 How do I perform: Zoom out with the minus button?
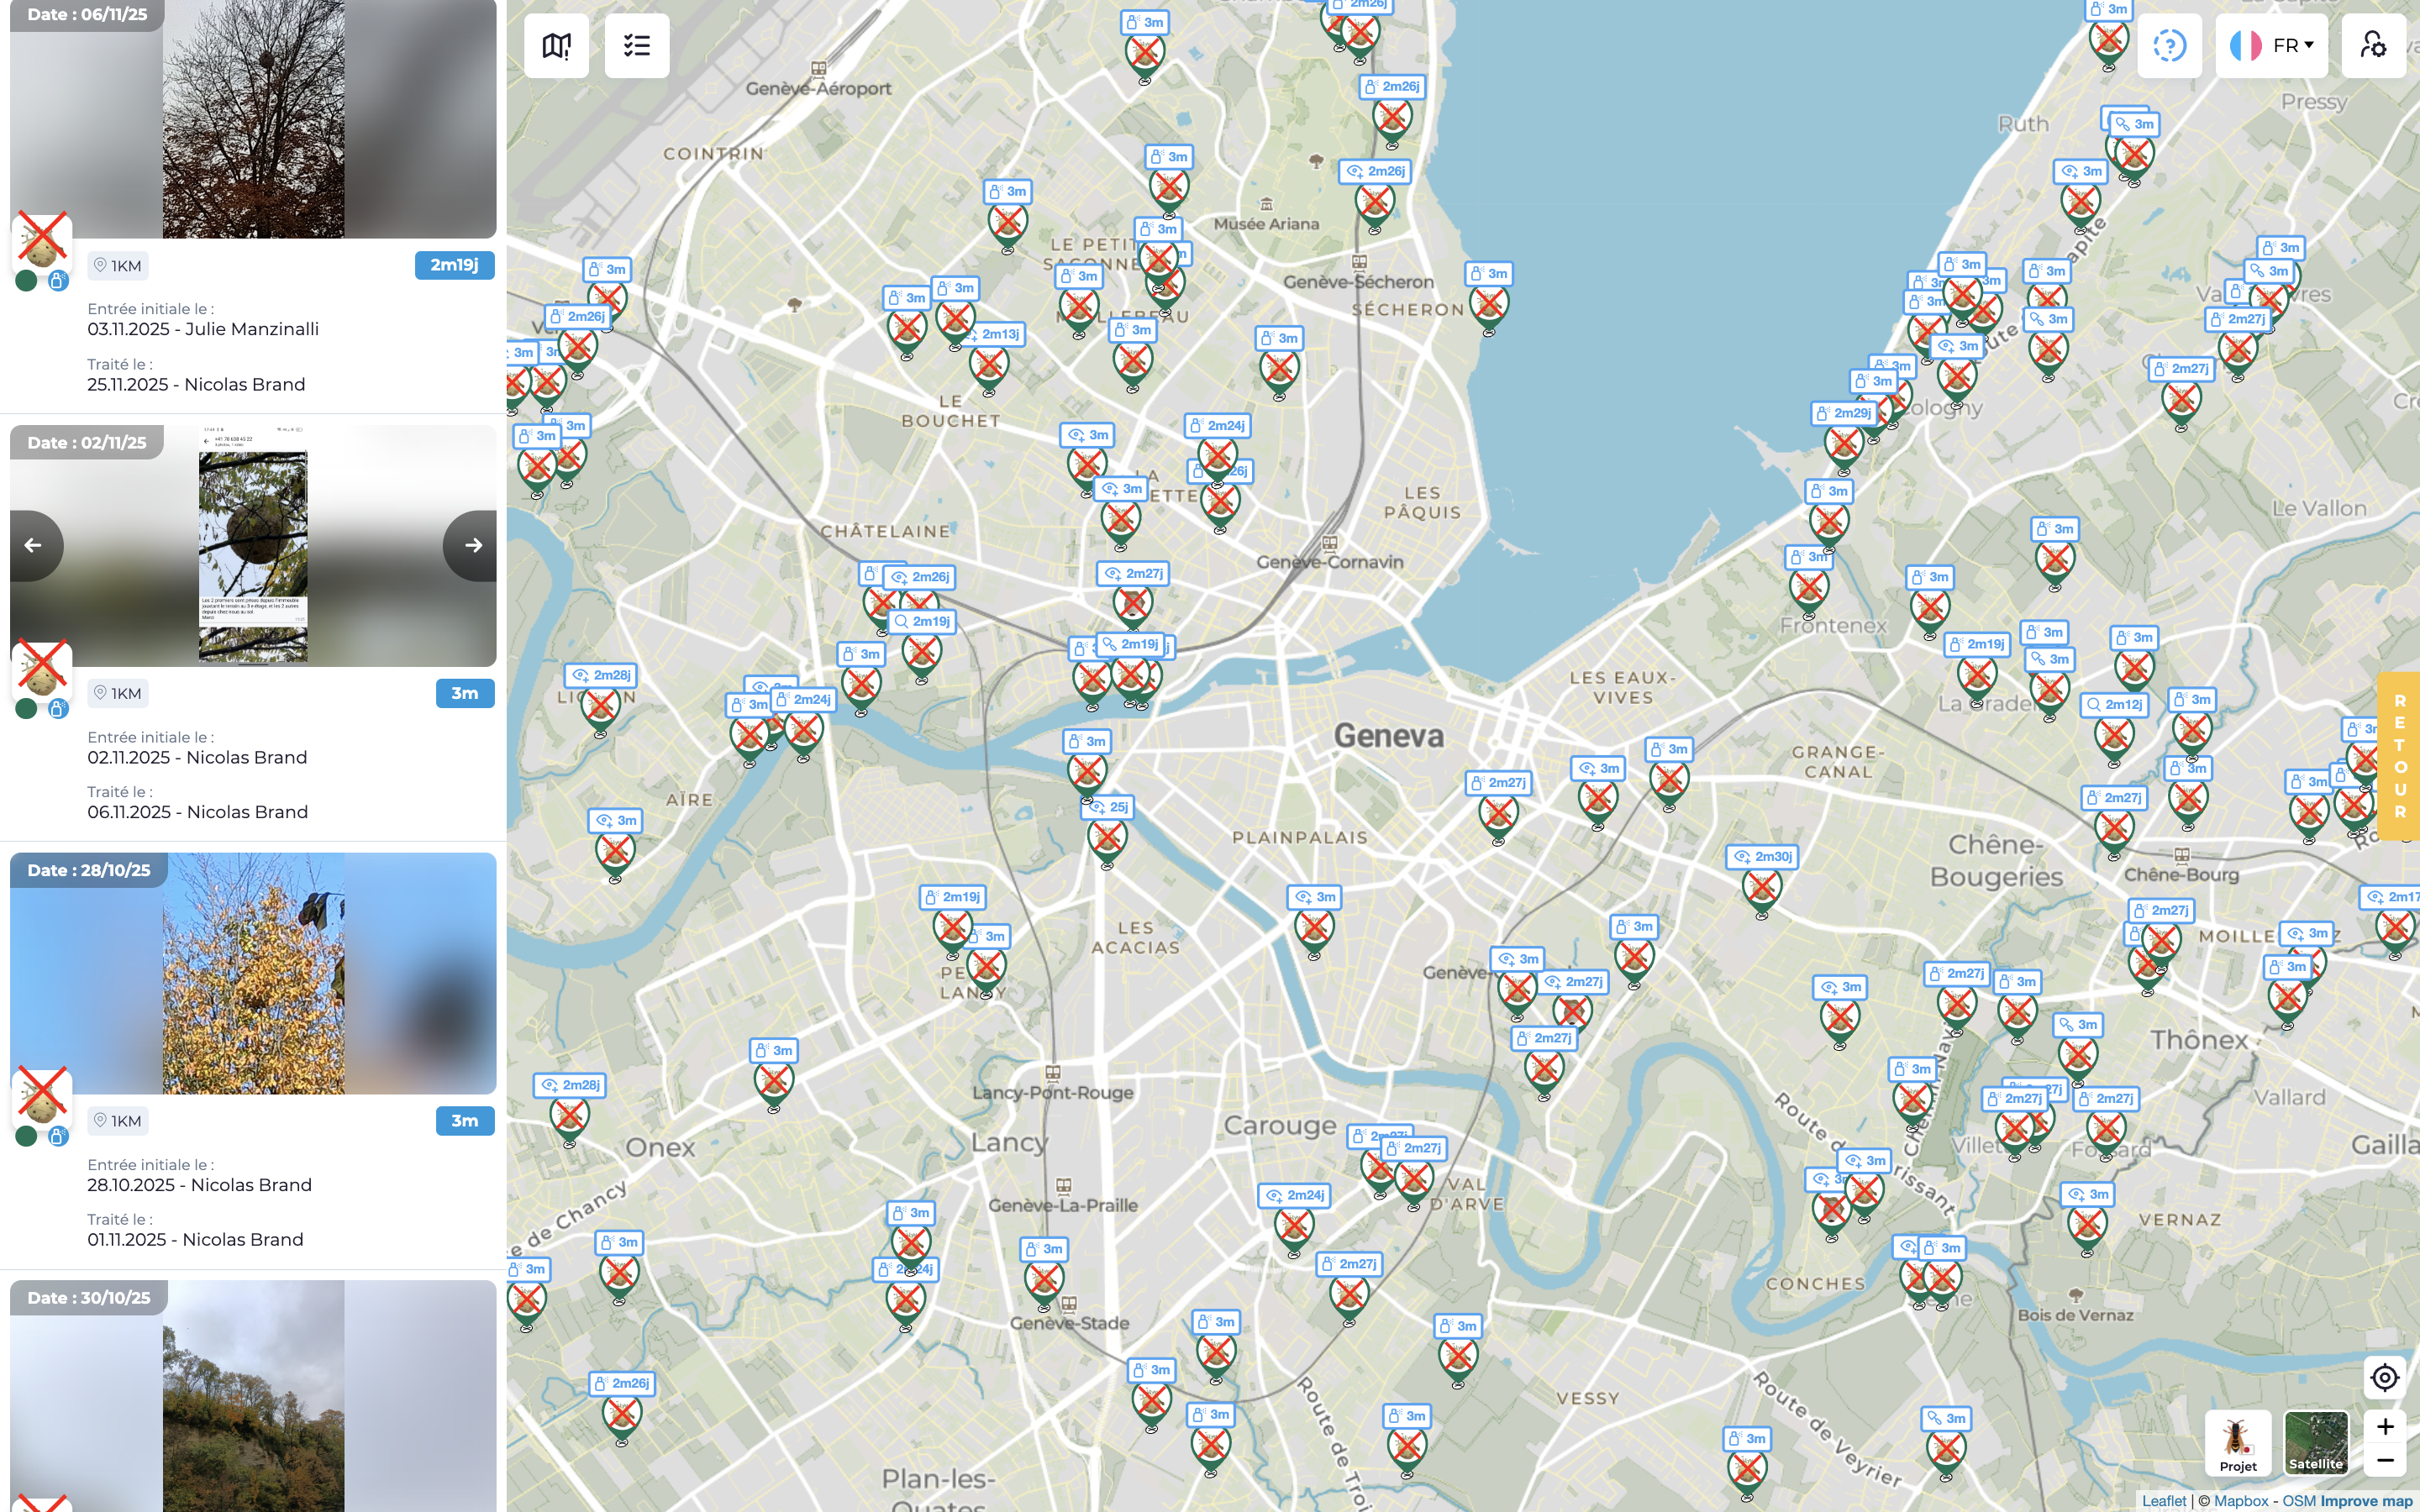(2384, 1460)
